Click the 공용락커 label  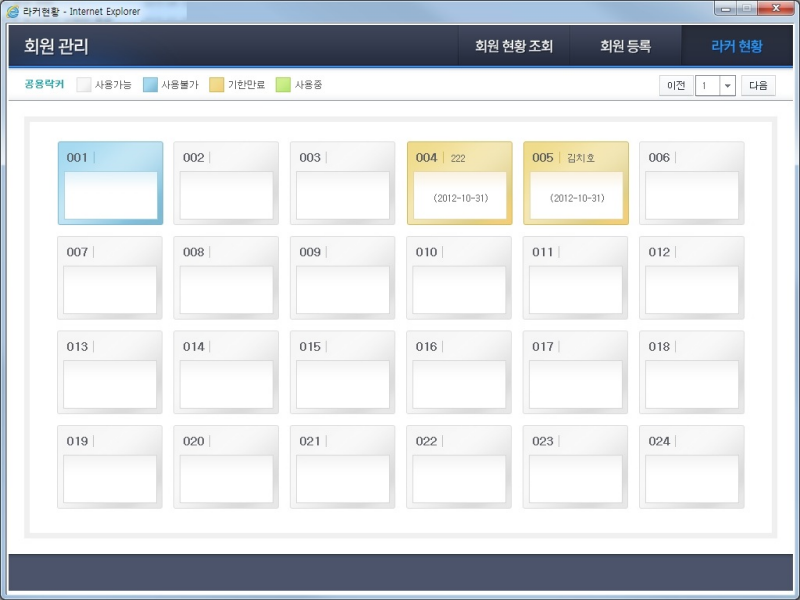(x=44, y=85)
